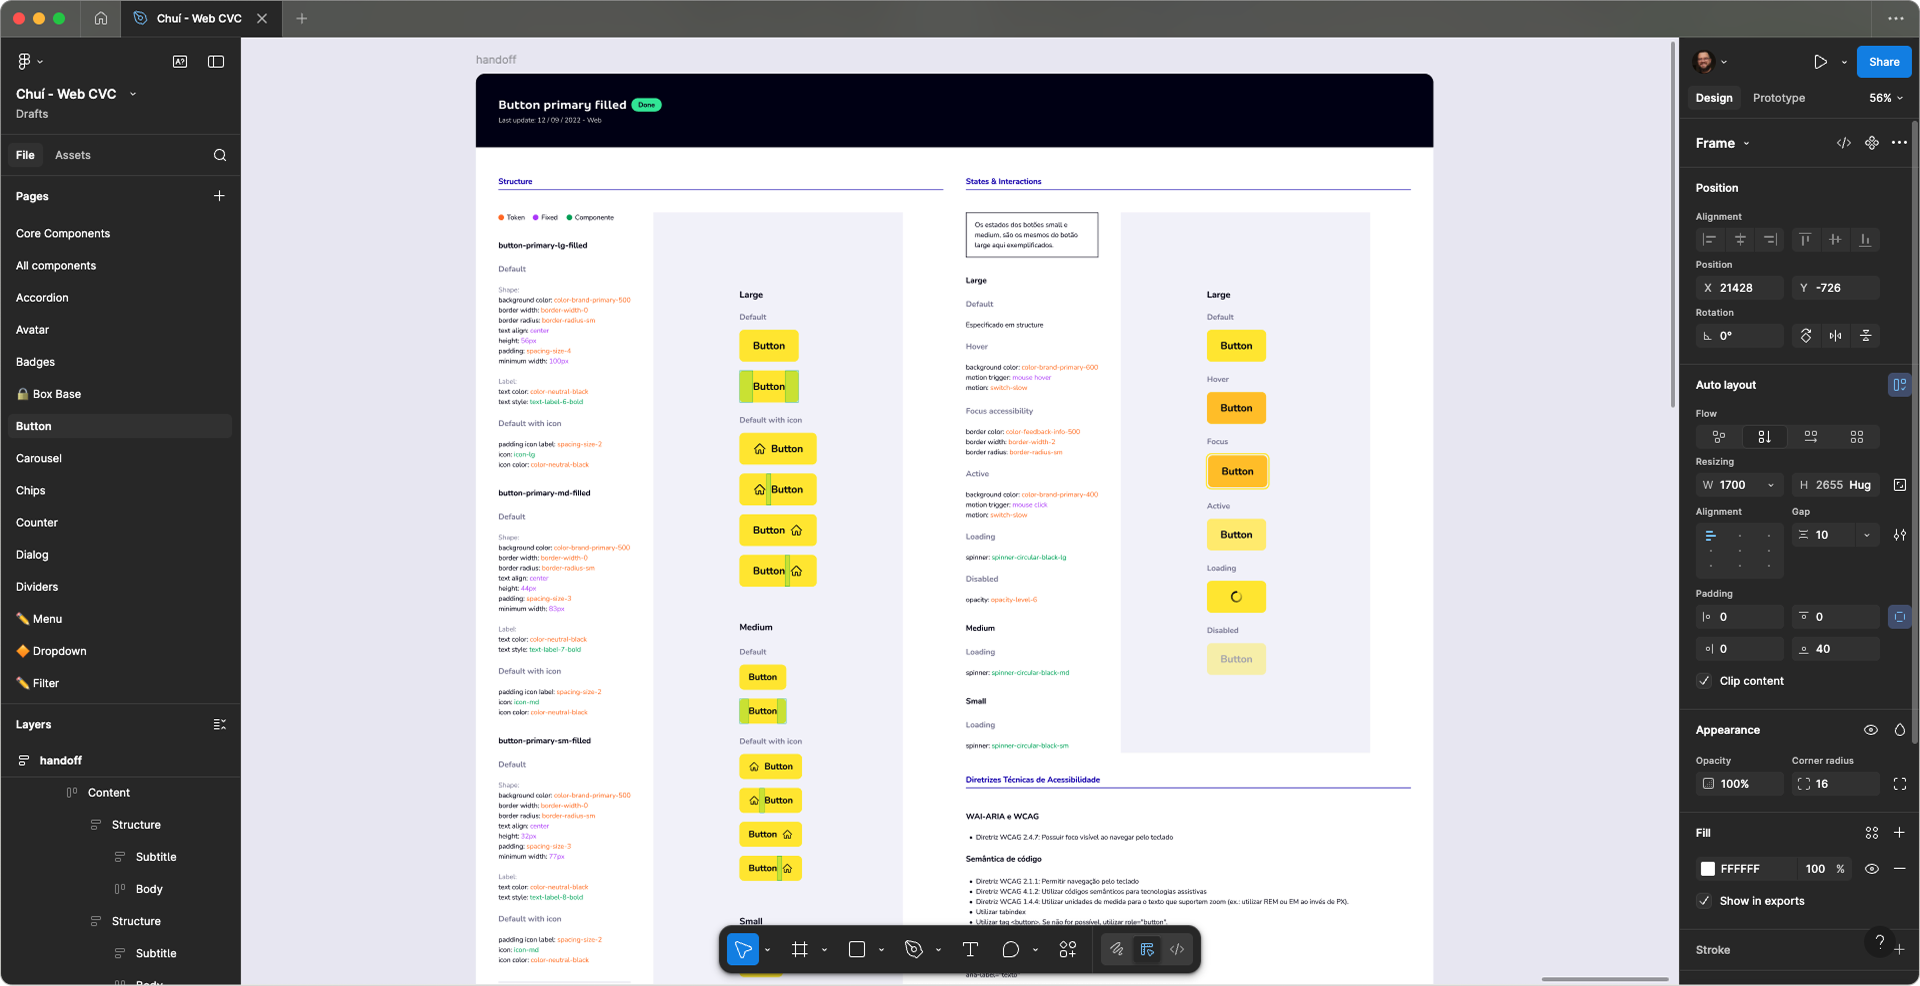
Task: Click the search icon in the left panel
Action: pos(220,155)
